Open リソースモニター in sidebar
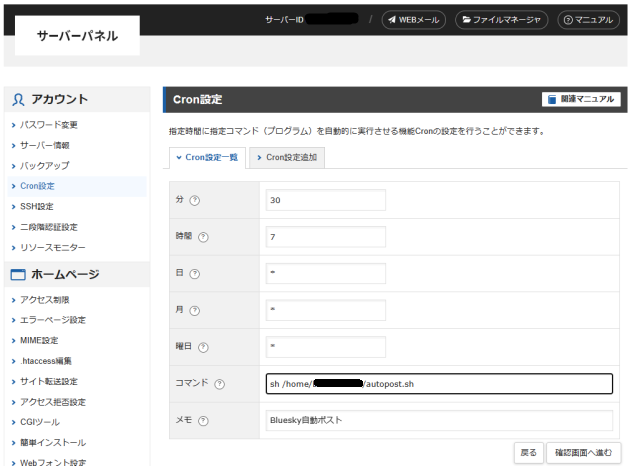Screen dimensions: 640x466 [53, 248]
